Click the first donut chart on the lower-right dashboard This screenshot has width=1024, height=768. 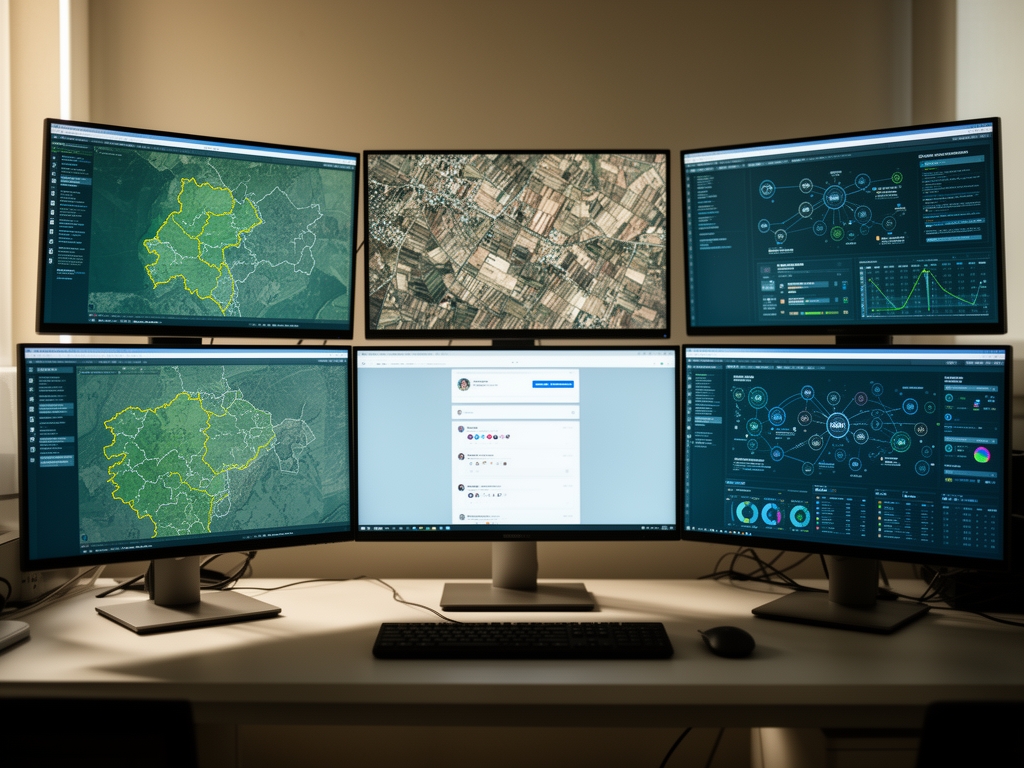747,513
